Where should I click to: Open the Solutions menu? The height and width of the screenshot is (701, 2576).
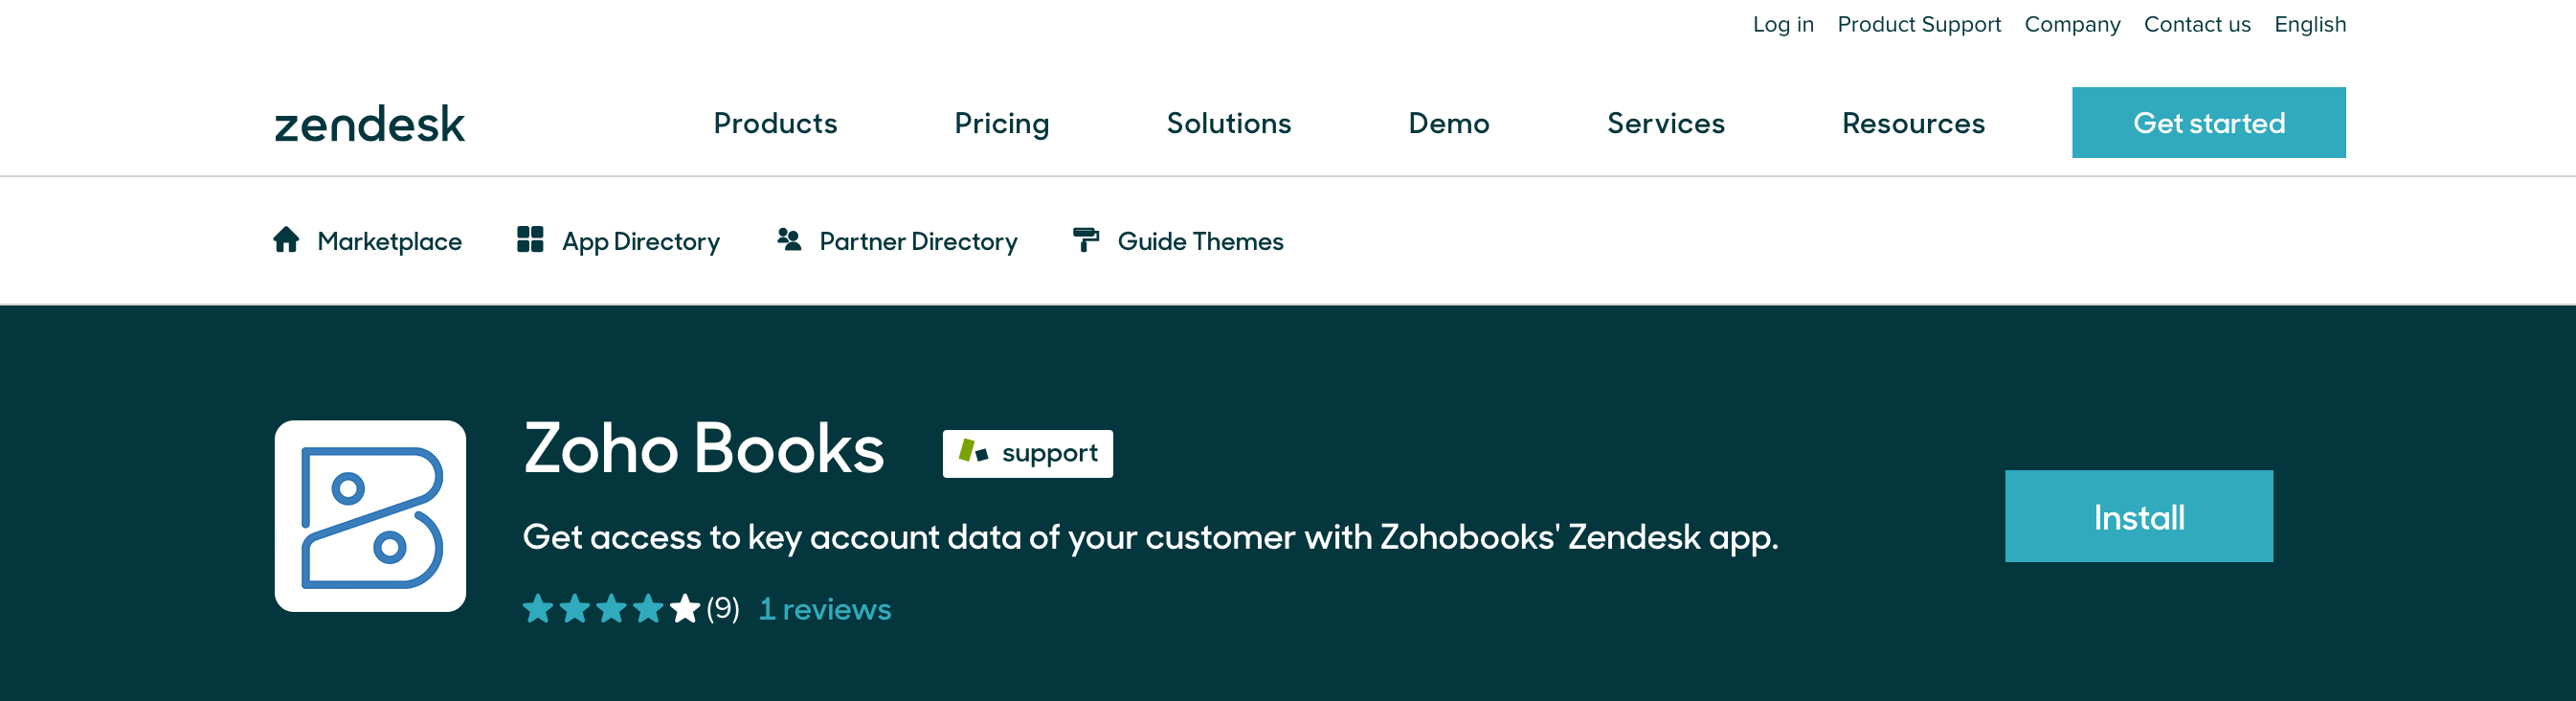[1228, 123]
